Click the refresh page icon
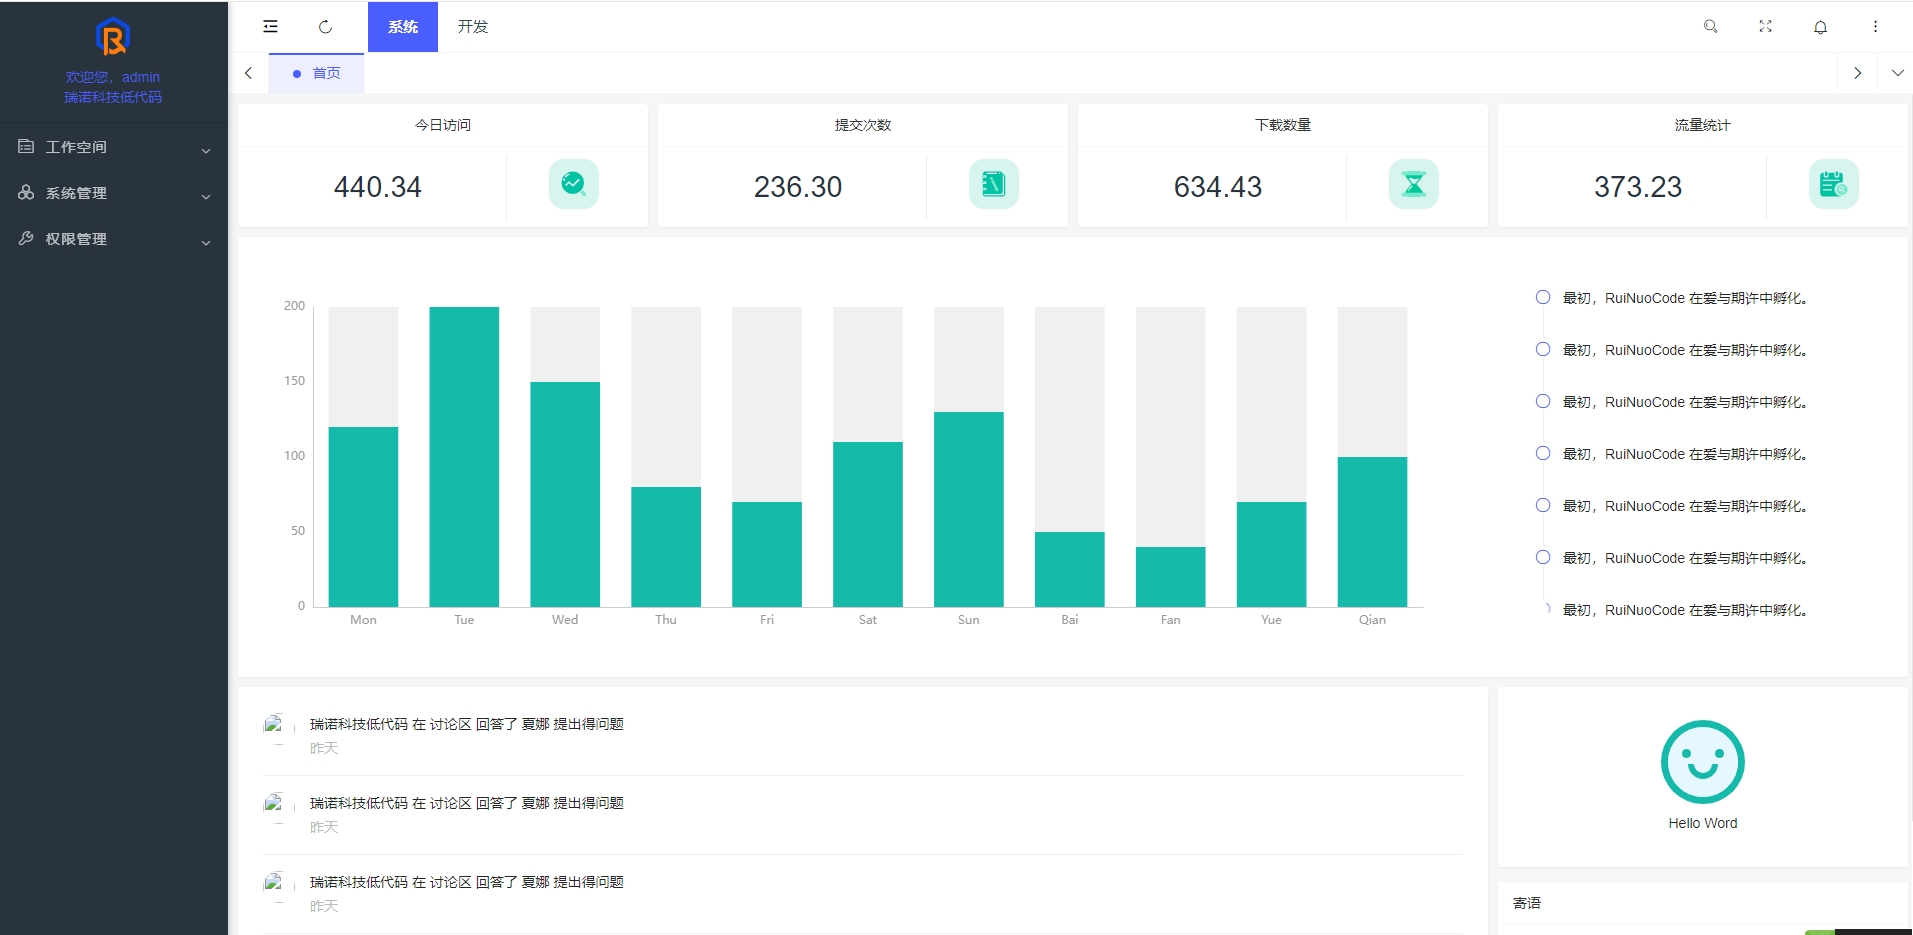Image resolution: width=1913 pixels, height=935 pixels. click(325, 27)
